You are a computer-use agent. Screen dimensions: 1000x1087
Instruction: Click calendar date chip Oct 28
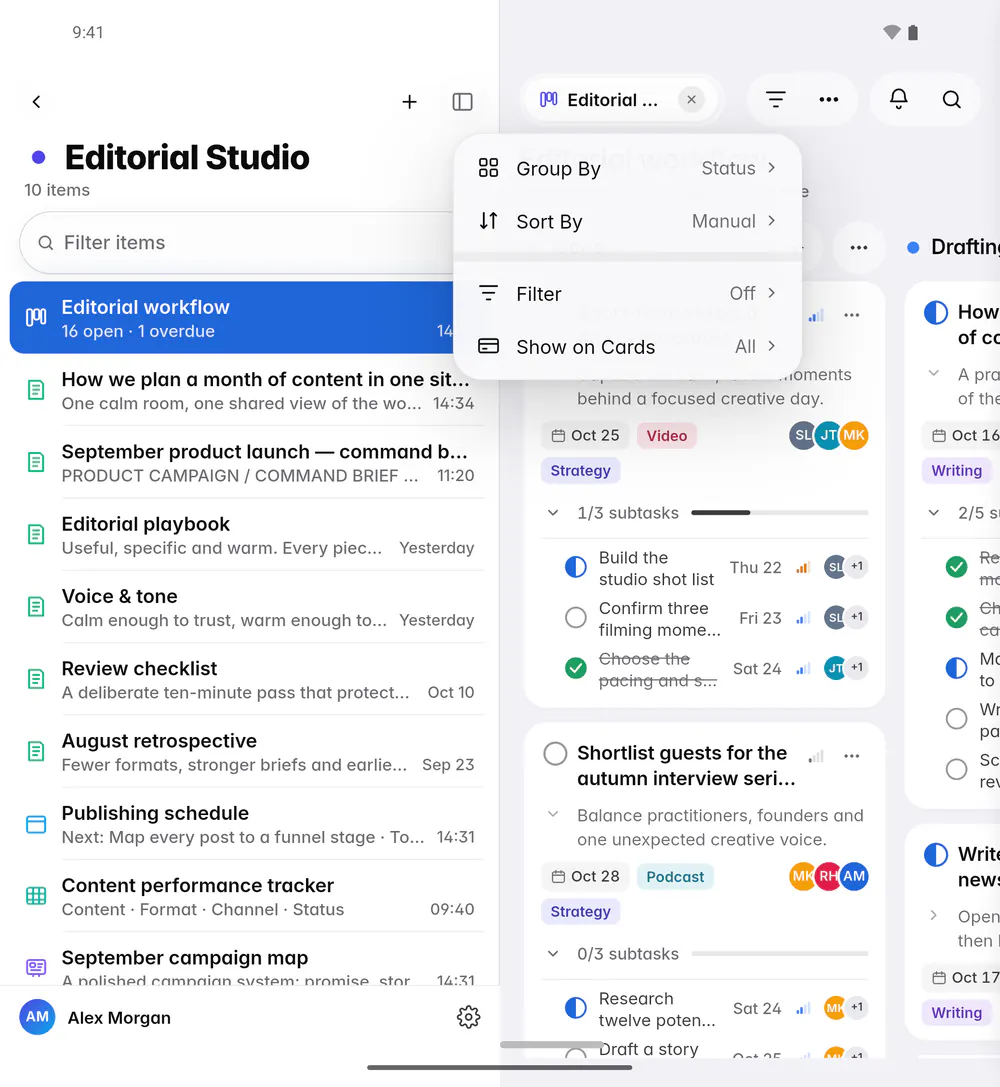click(x=585, y=876)
